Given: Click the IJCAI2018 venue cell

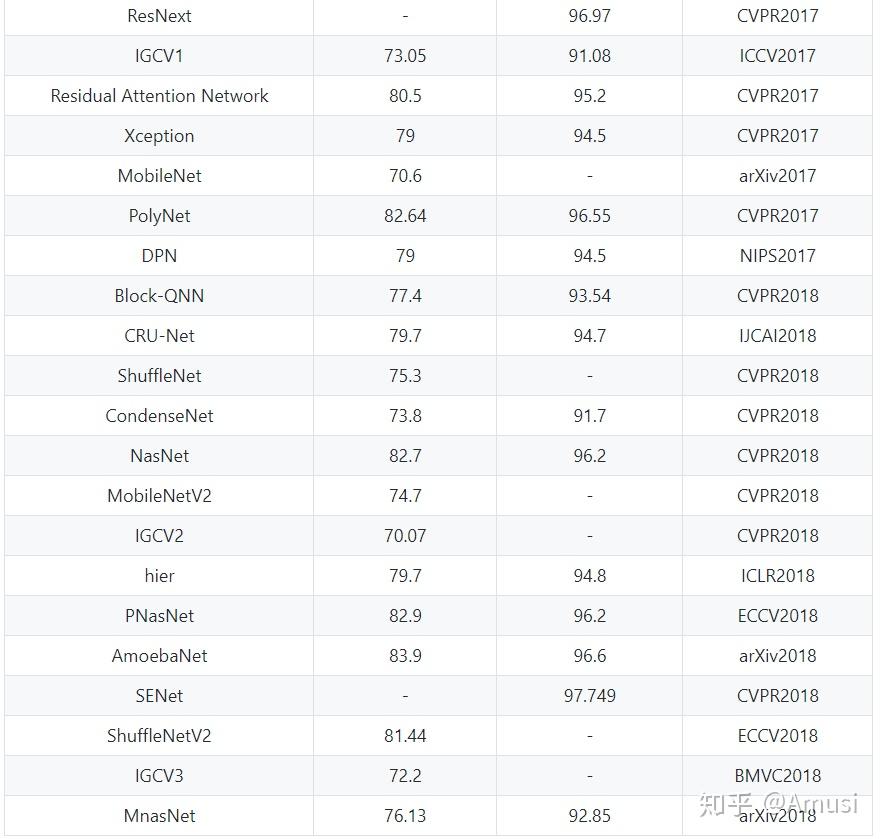Looking at the screenshot, I should click(777, 336).
